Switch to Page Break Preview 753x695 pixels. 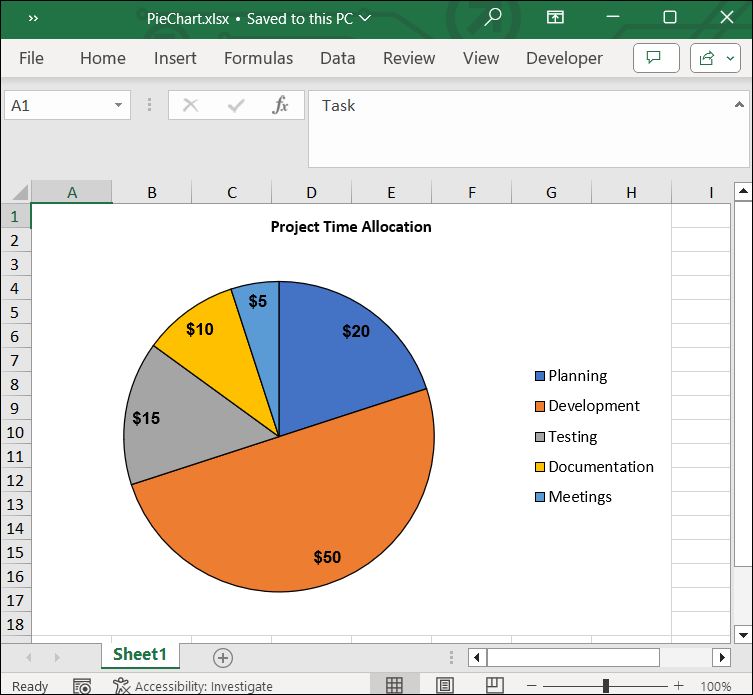(495, 685)
